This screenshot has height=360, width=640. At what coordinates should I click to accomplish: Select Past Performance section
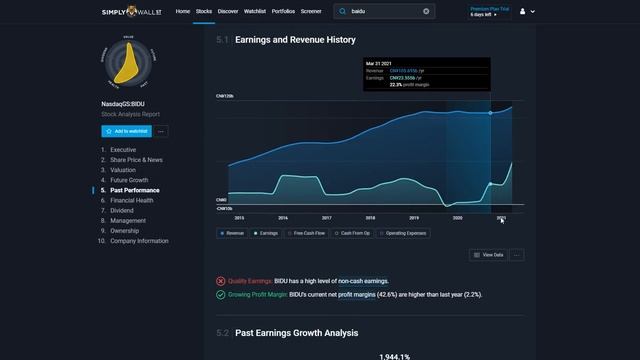(135, 190)
